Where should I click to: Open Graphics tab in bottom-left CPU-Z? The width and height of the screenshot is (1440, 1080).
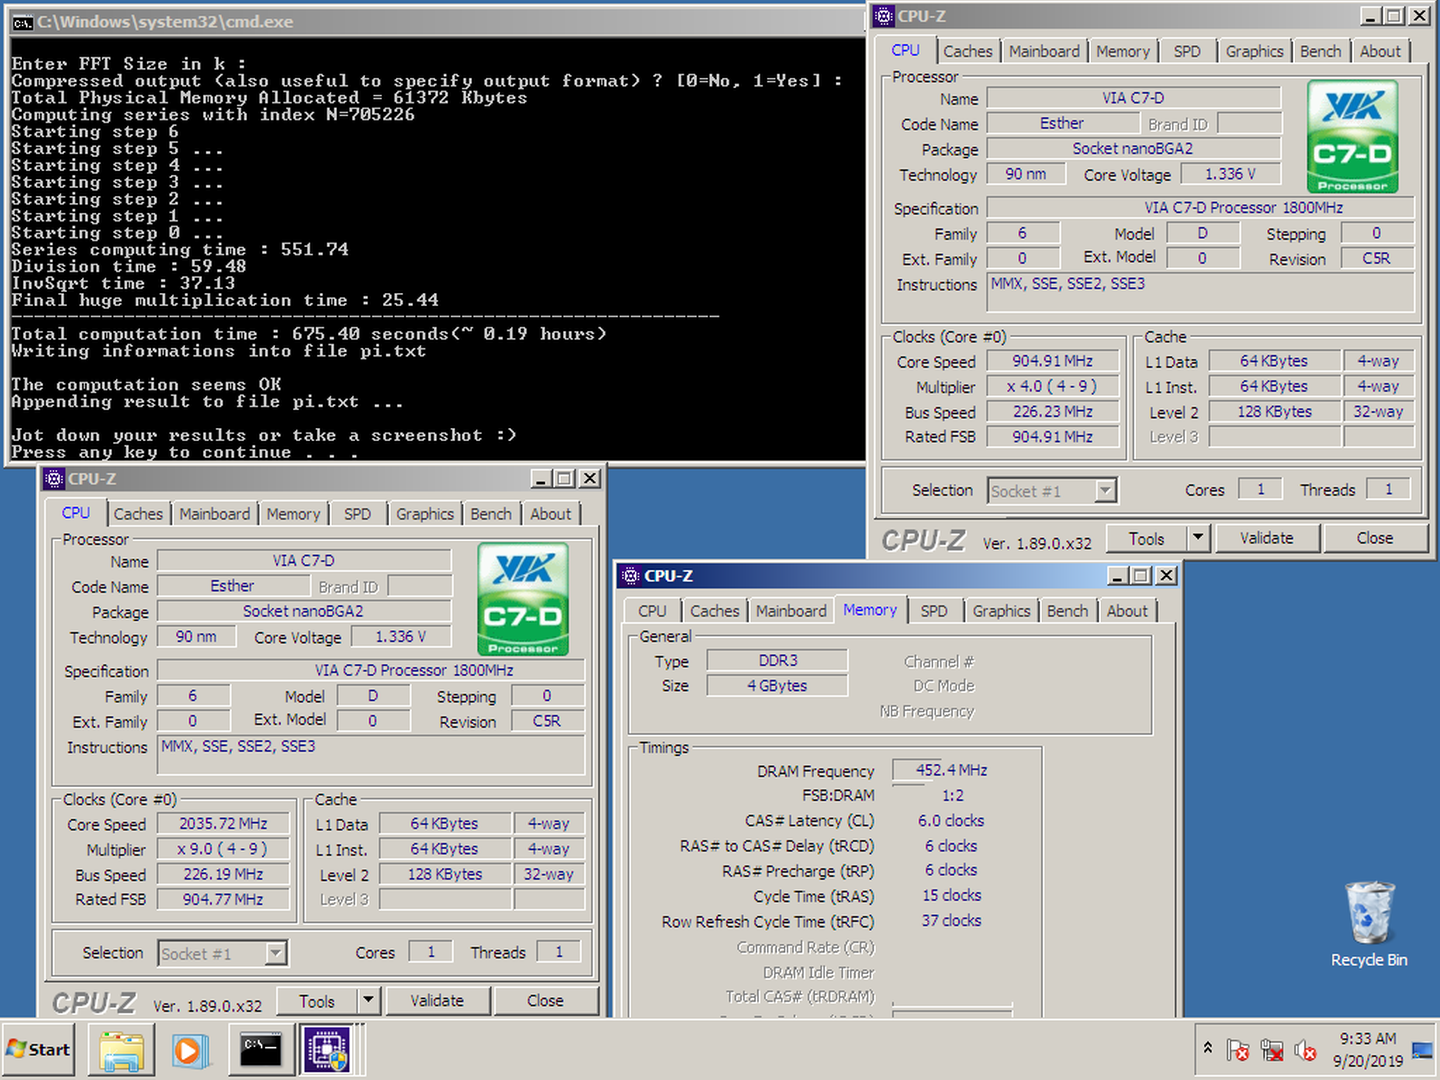pyautogui.click(x=425, y=514)
